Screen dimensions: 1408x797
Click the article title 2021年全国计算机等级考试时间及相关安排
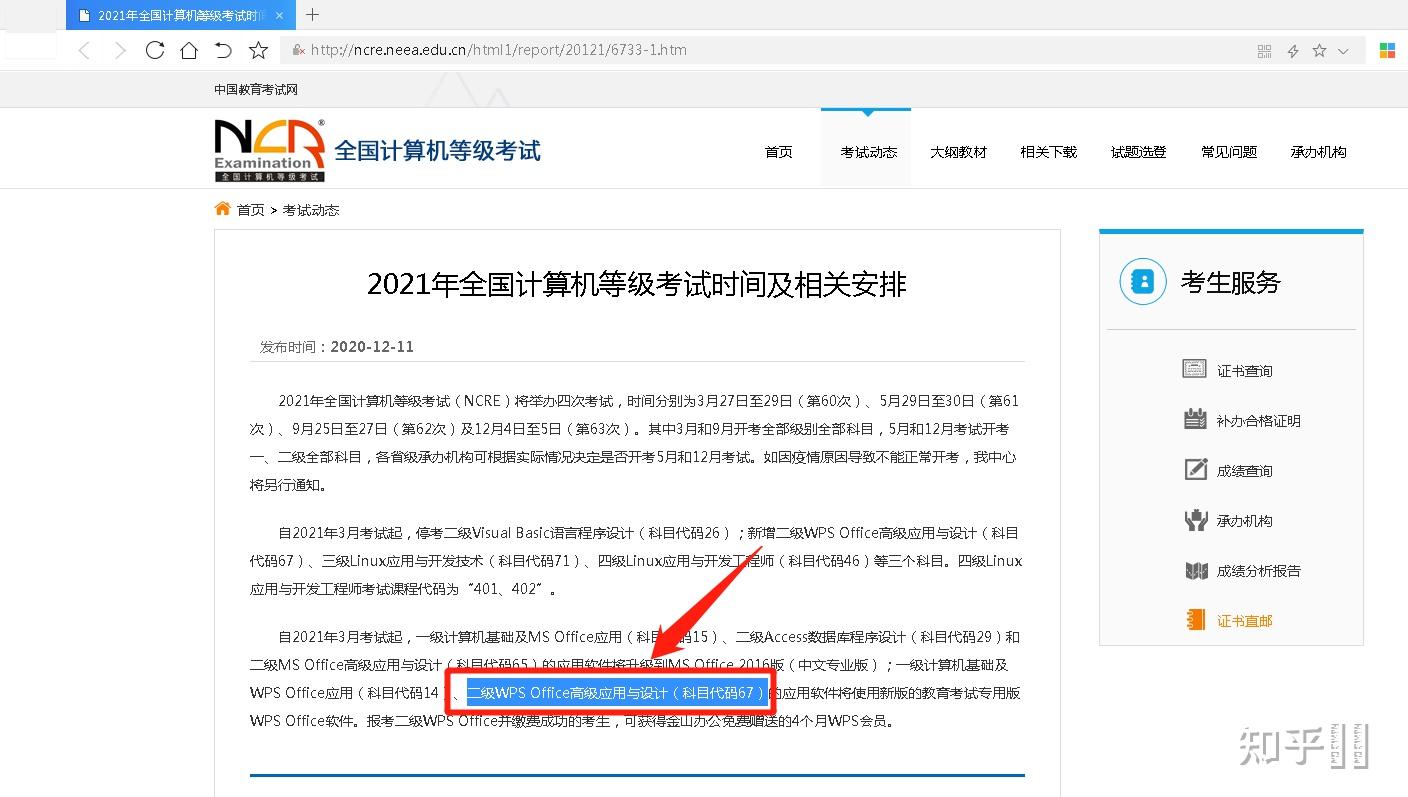[637, 285]
